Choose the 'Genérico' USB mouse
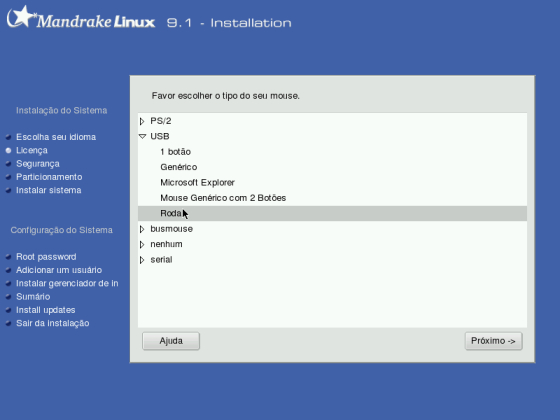 click(x=179, y=167)
